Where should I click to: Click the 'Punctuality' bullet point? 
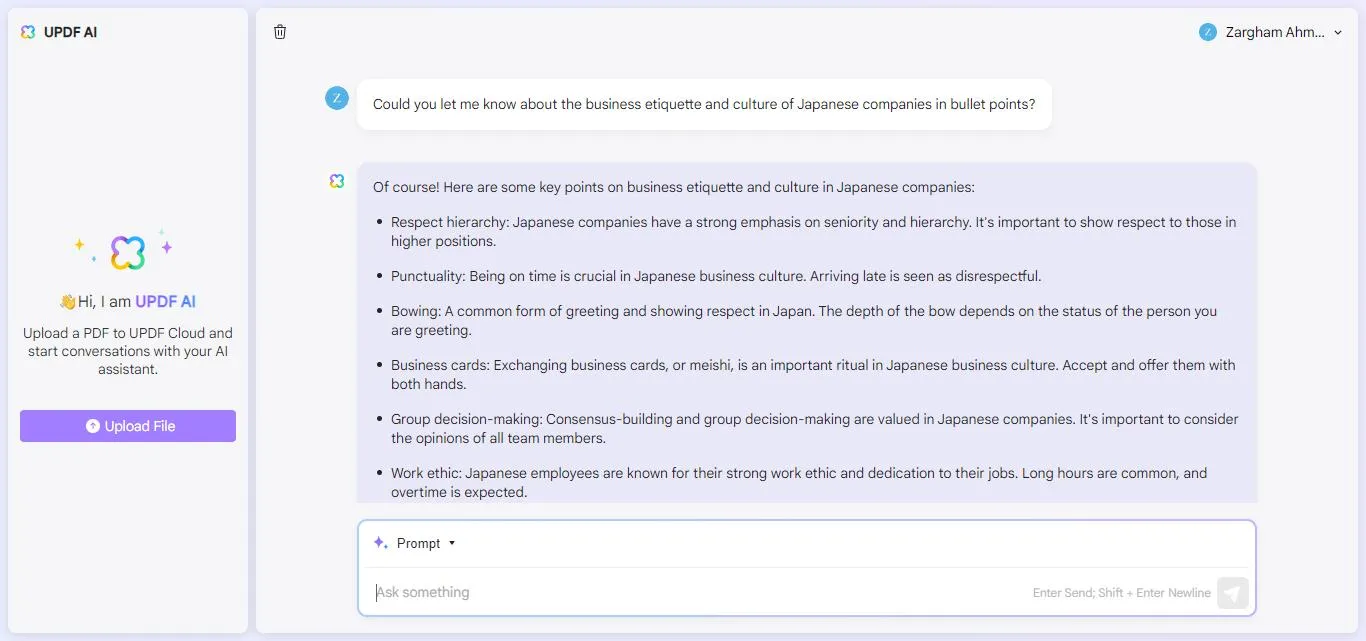pyautogui.click(x=716, y=276)
